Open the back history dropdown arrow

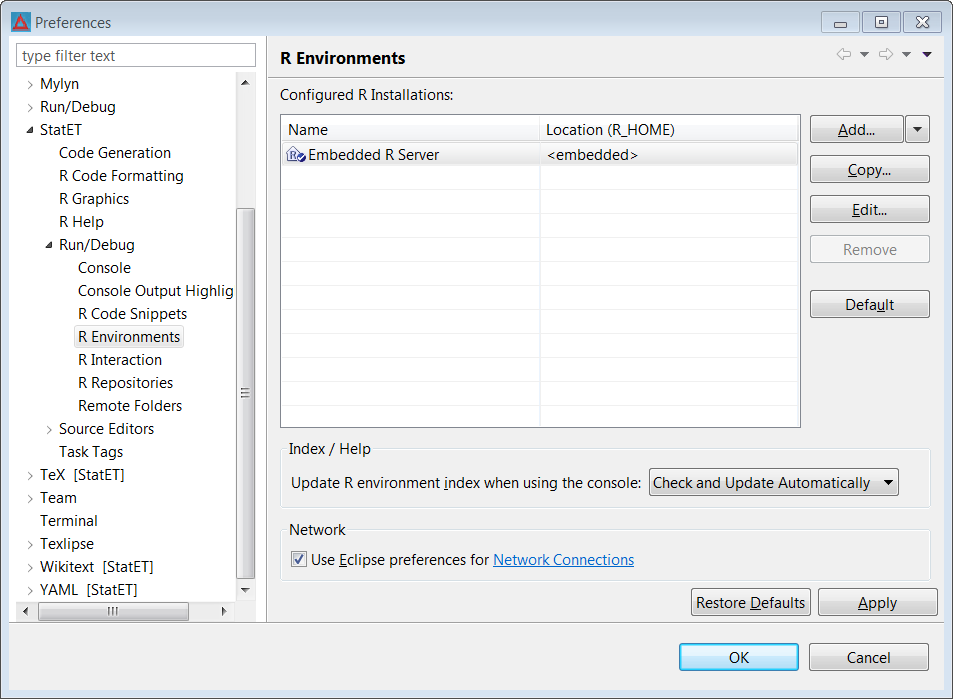point(864,55)
